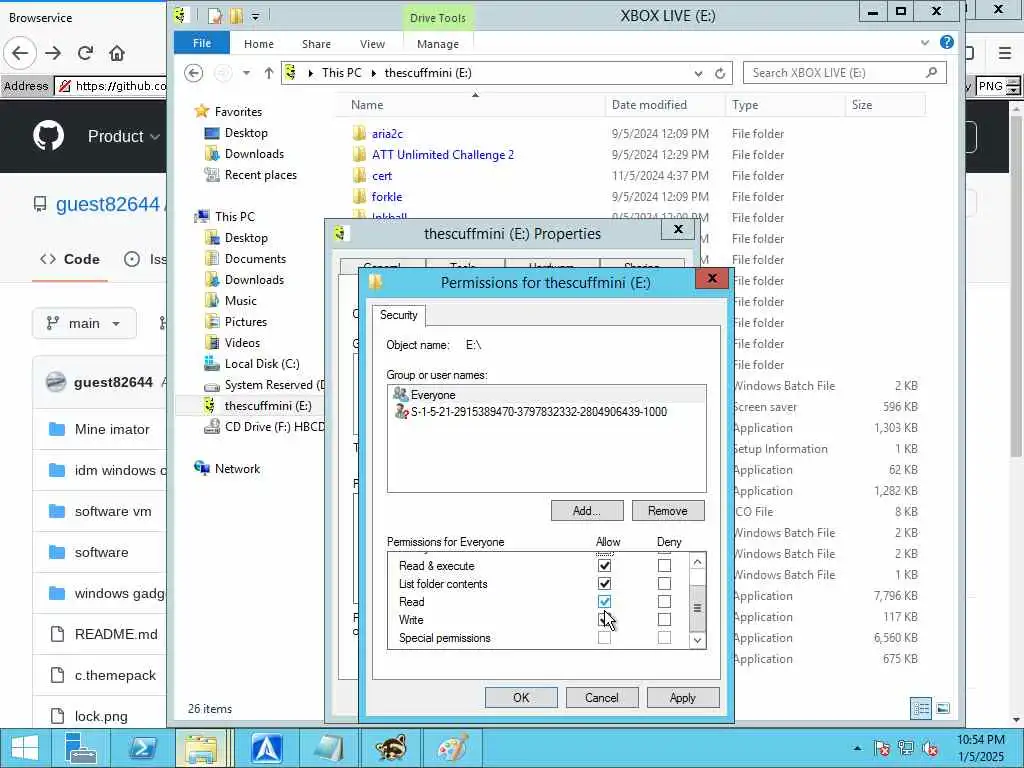This screenshot has width=1024, height=768.
Task: Open the File ribbon tab
Action: point(202,43)
